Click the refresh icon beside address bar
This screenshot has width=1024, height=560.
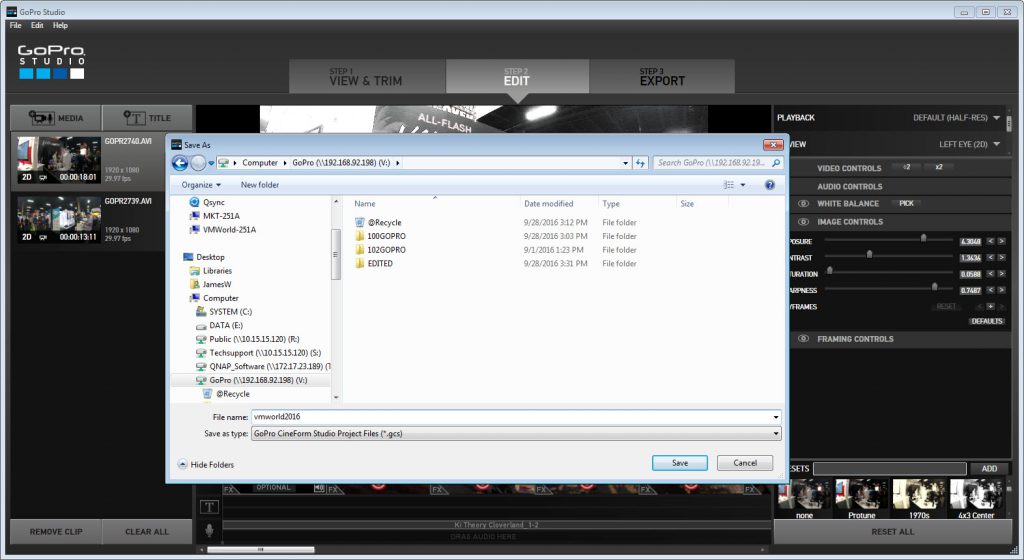(x=640, y=163)
